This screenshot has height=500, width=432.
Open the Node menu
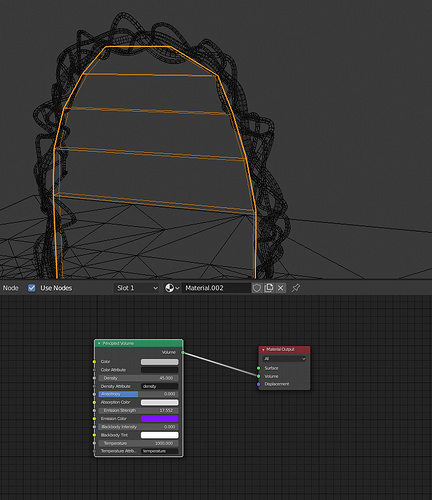pyautogui.click(x=11, y=288)
